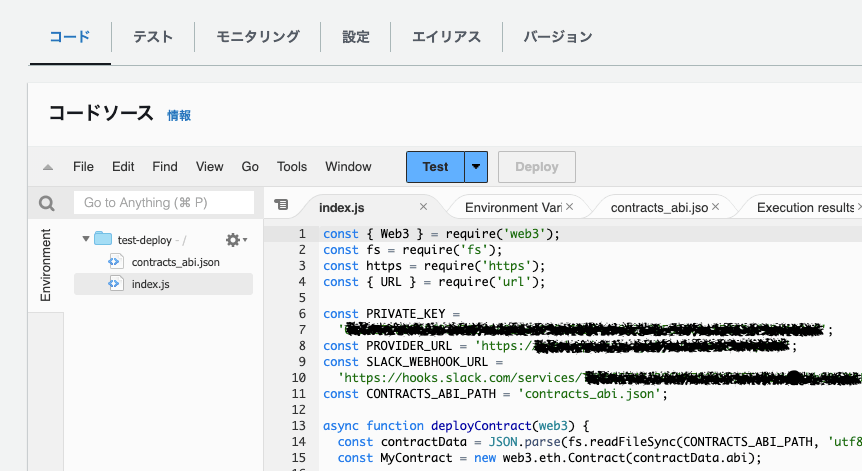Select the Environment Variables editor tab
This screenshot has width=862, height=471.
point(513,208)
